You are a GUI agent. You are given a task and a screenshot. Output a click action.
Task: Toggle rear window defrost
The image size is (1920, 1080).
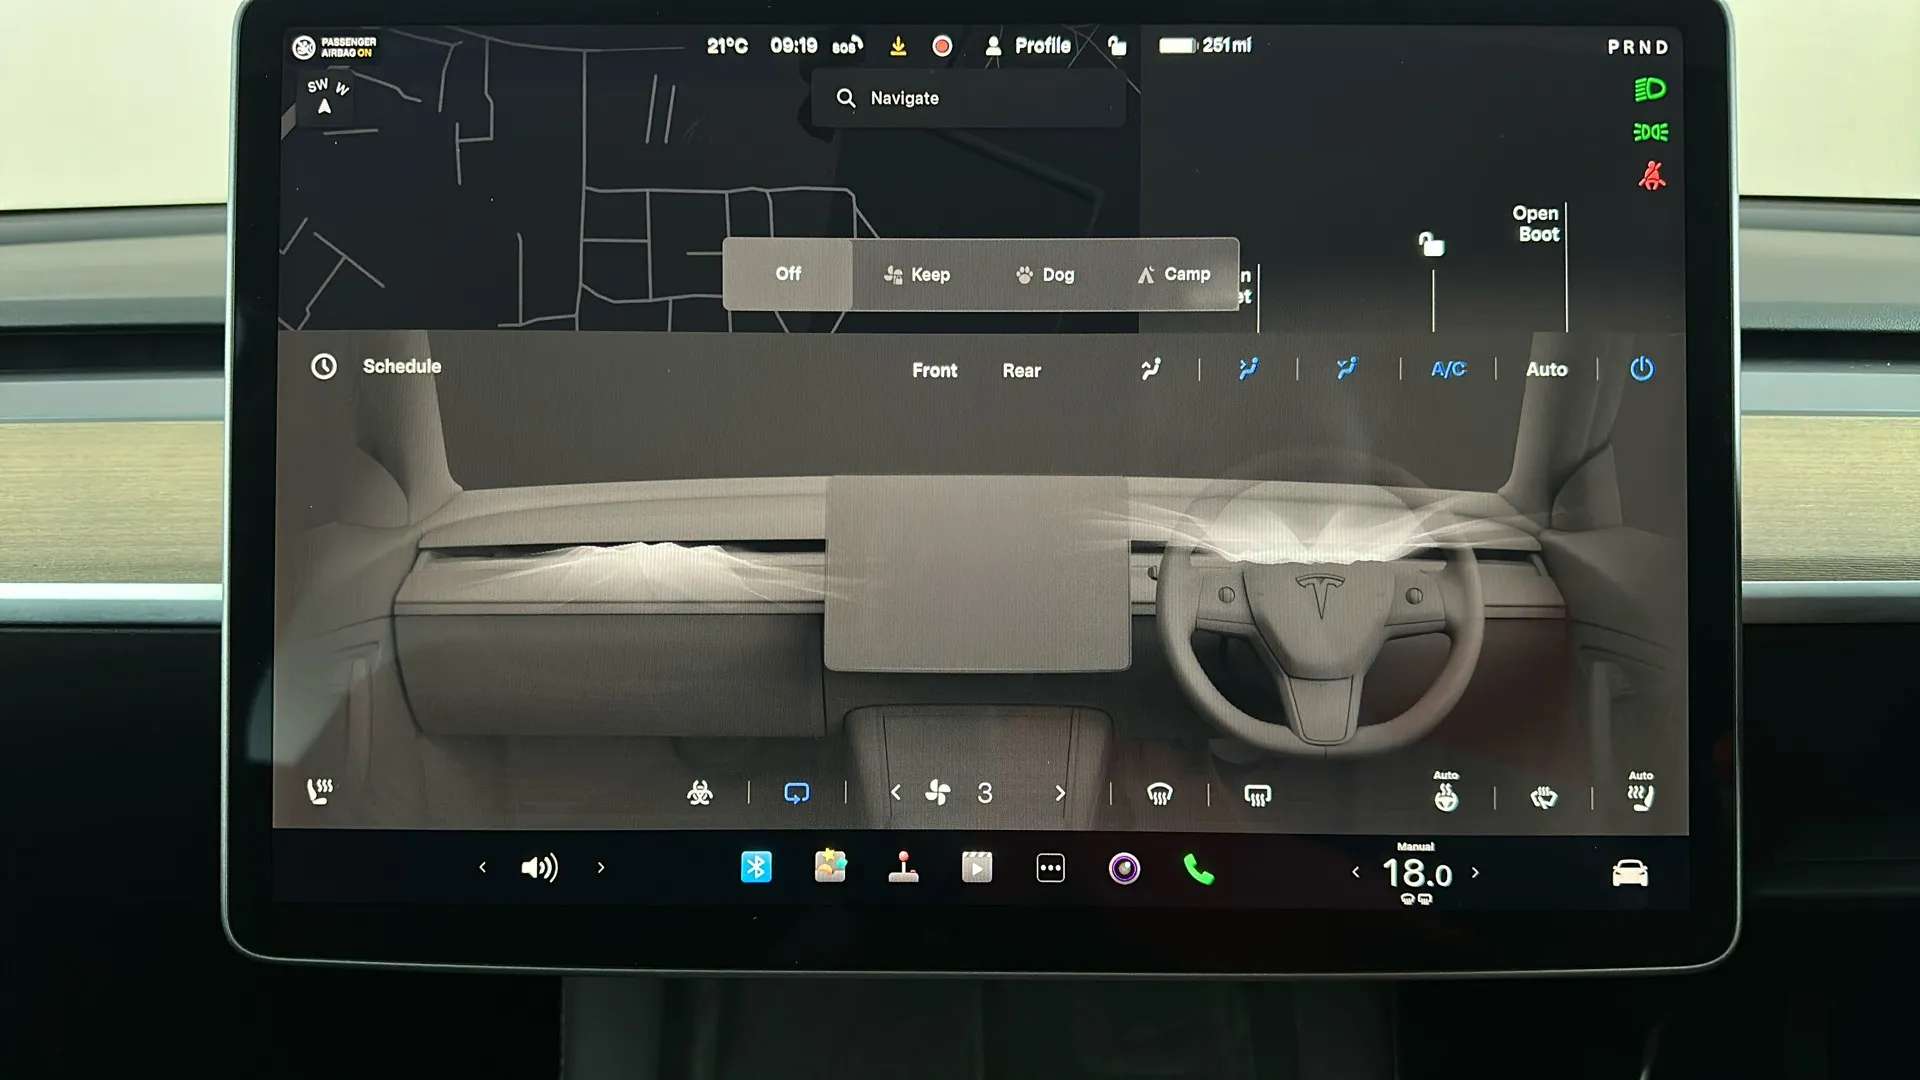click(x=1257, y=795)
